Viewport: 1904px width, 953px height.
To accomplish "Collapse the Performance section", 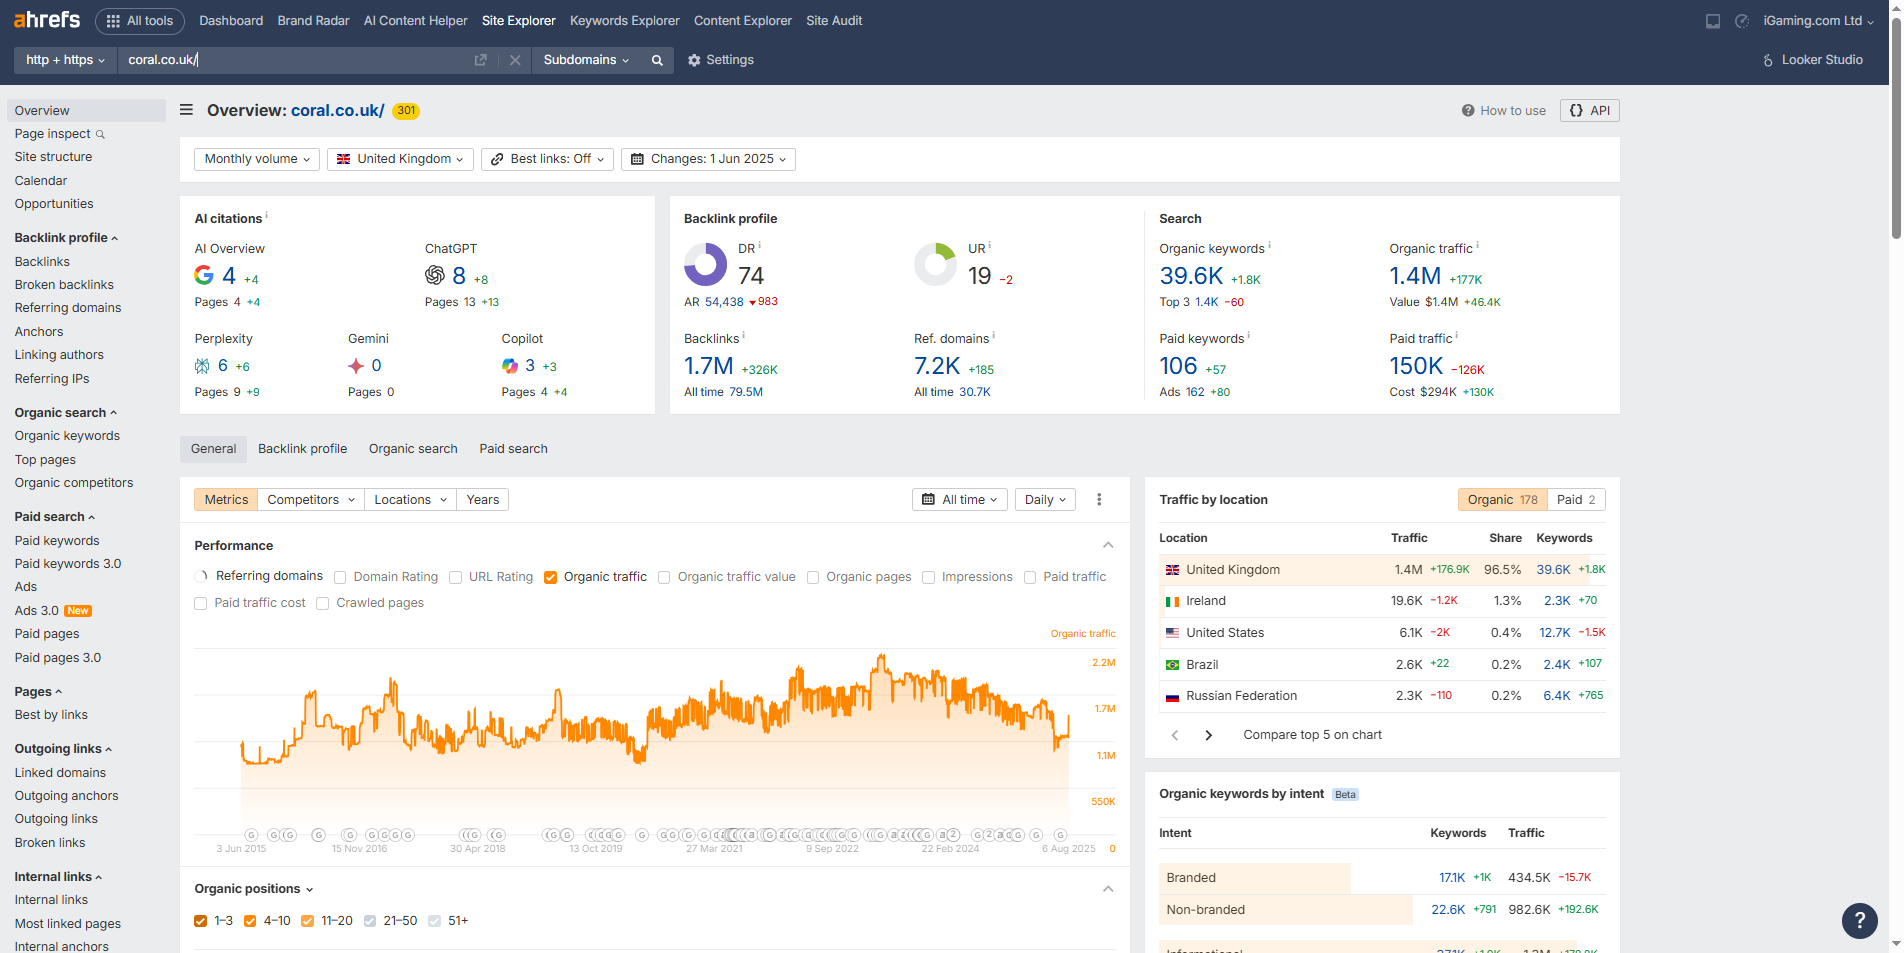I will 1108,545.
